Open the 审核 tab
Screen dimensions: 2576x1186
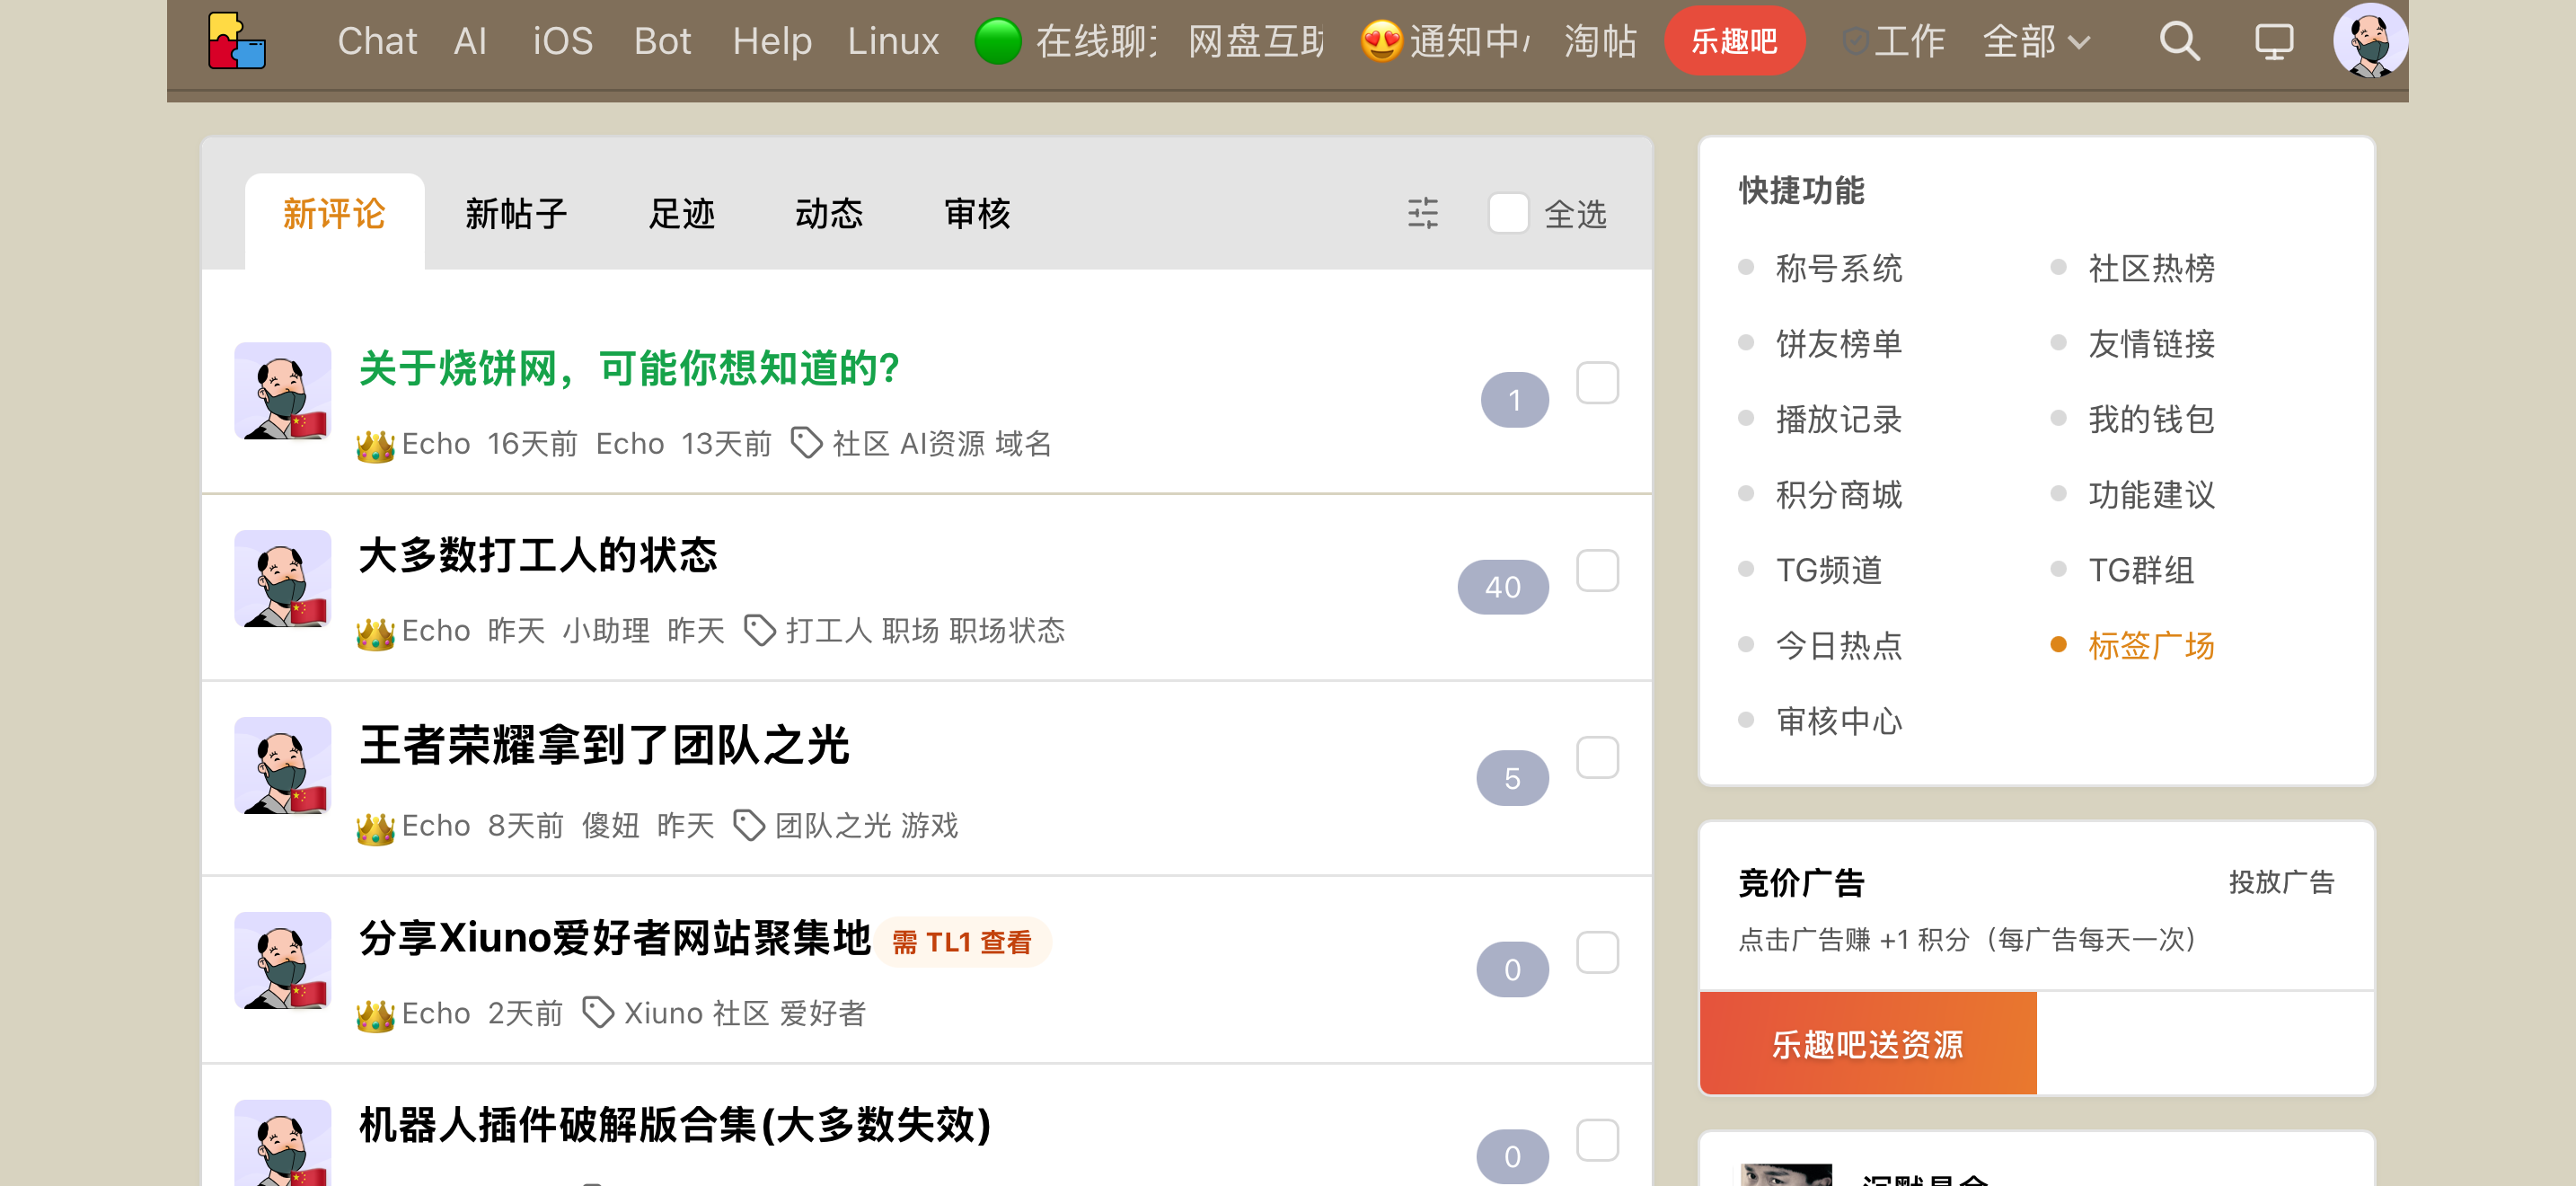click(977, 213)
